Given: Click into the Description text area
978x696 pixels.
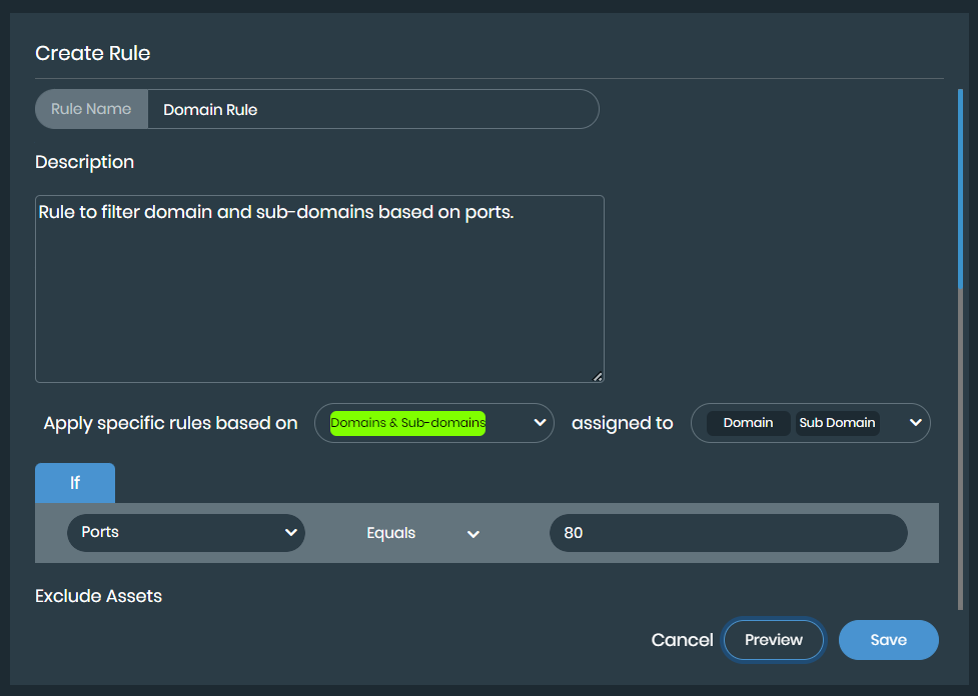Looking at the screenshot, I should tap(319, 289).
